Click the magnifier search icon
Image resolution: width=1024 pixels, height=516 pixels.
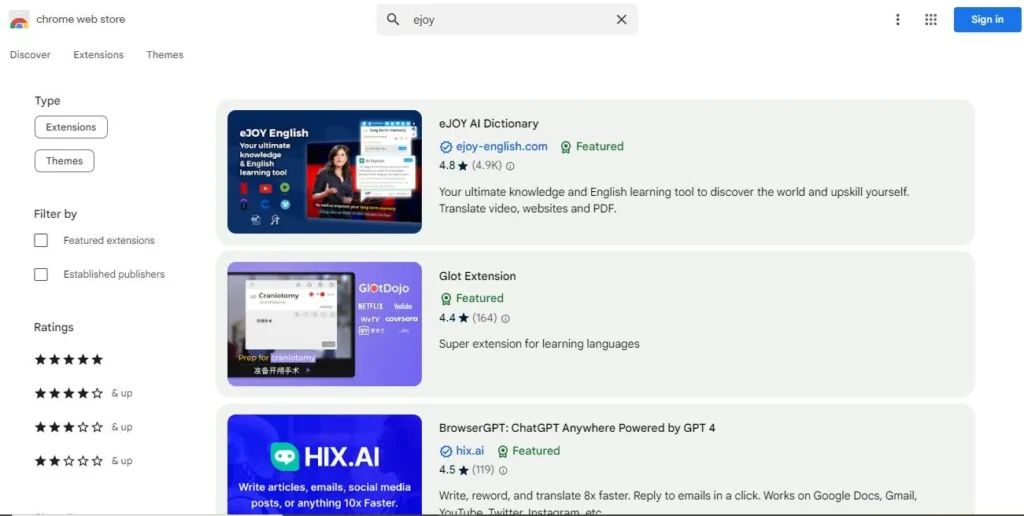point(392,20)
